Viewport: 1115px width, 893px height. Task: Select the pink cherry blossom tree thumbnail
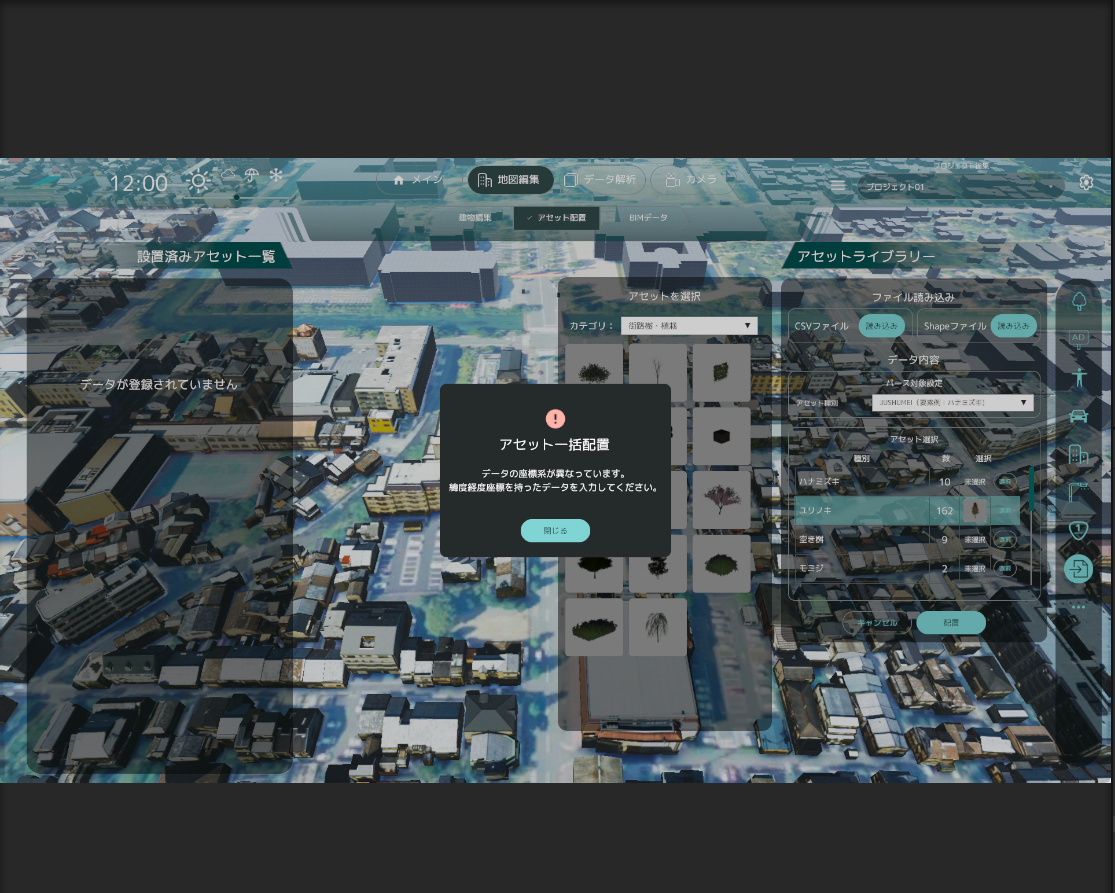721,499
